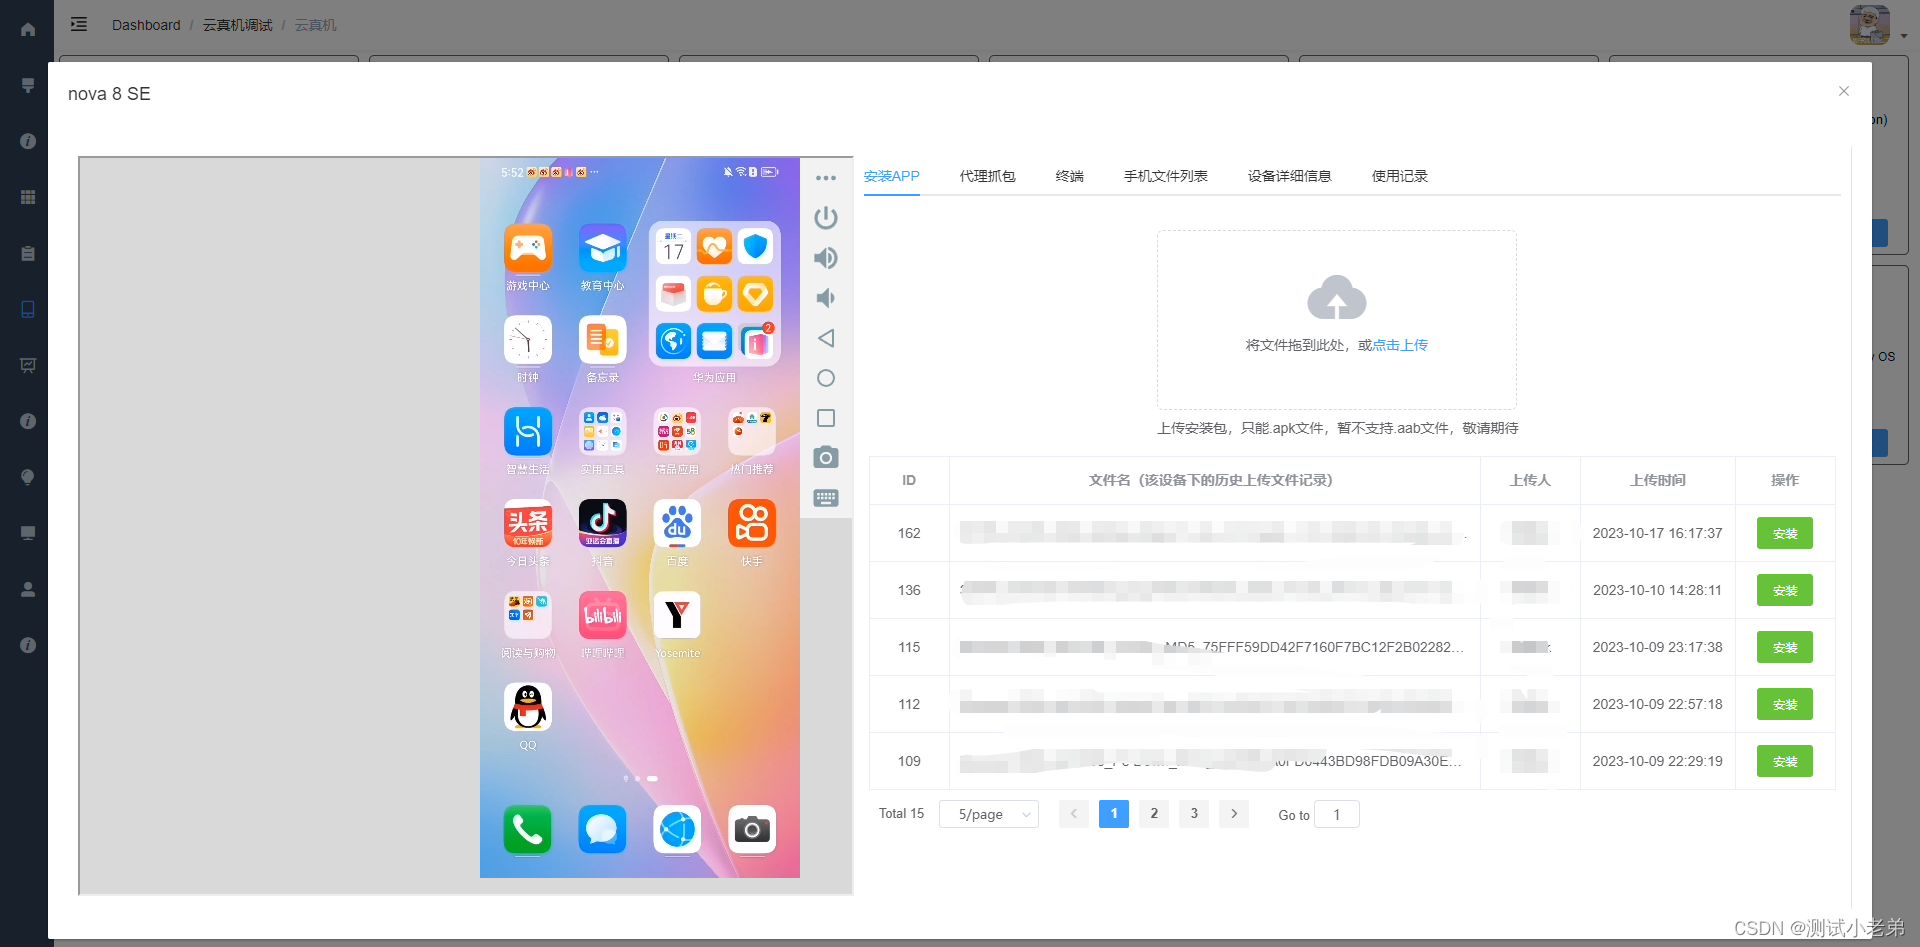Open the 5/page page size dropdown
This screenshot has height=947, width=1920.
click(x=989, y=814)
